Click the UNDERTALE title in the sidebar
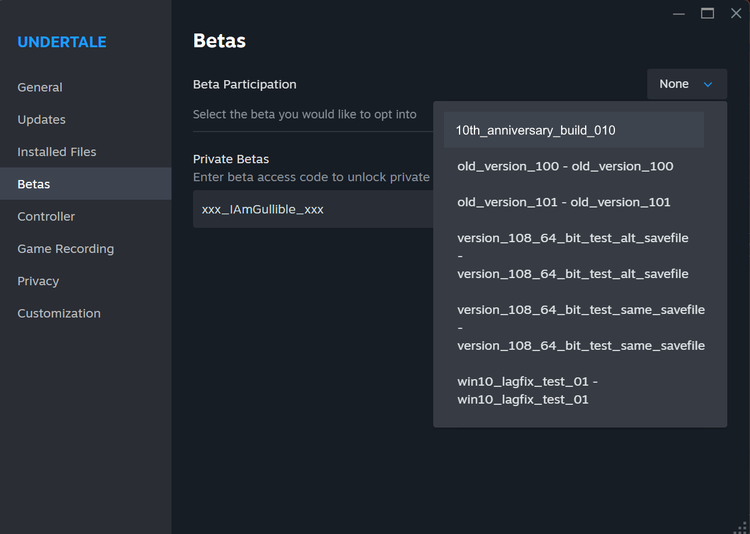Viewport: 750px width, 534px height. tap(62, 42)
